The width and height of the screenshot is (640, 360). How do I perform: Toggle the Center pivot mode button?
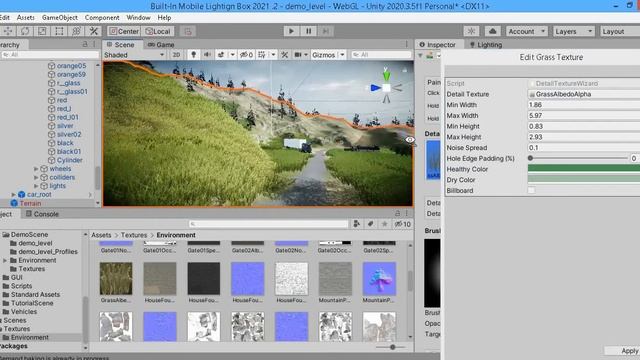[124, 31]
